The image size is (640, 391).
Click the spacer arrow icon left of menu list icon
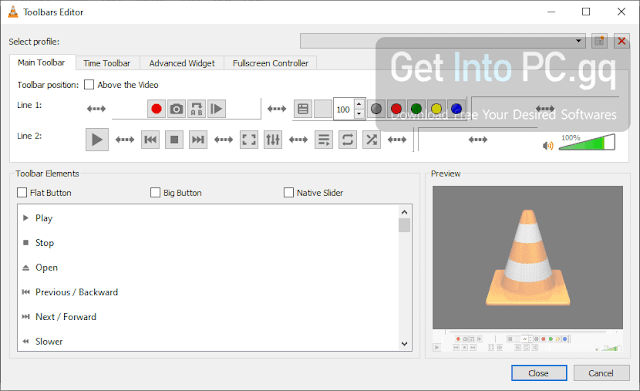pyautogui.click(x=277, y=109)
